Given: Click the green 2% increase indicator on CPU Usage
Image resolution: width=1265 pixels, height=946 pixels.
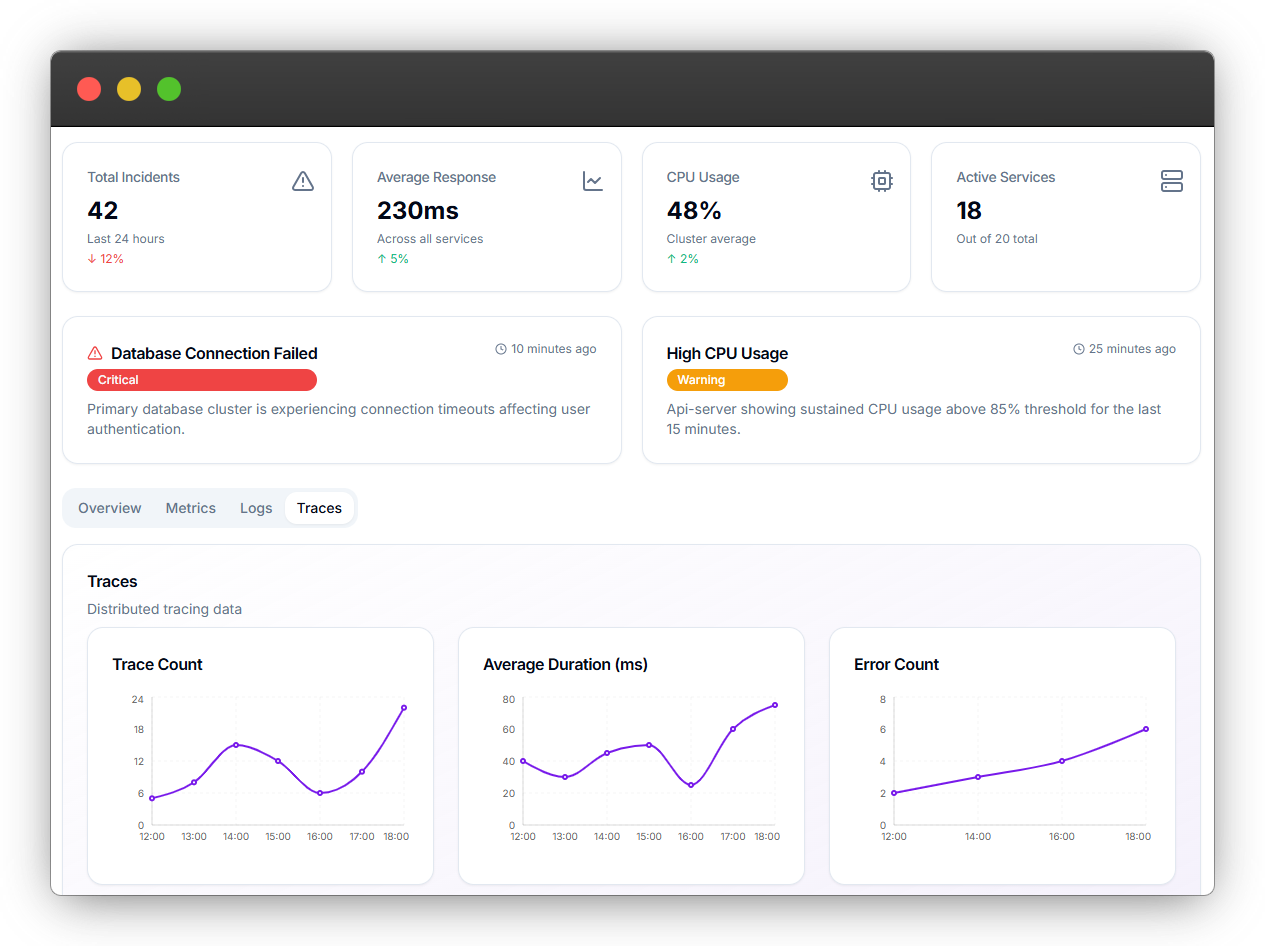Looking at the screenshot, I should pyautogui.click(x=682, y=258).
